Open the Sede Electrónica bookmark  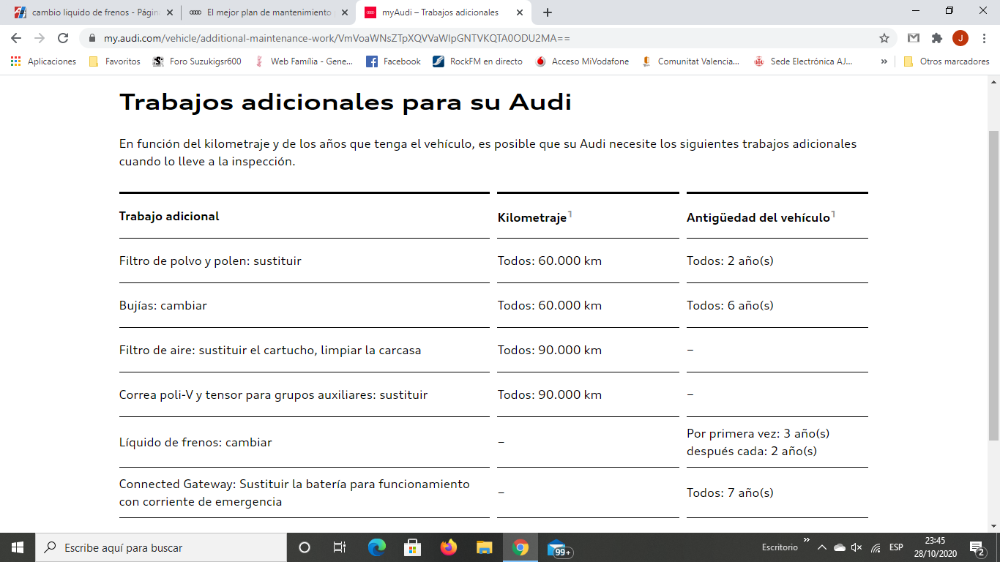point(803,61)
